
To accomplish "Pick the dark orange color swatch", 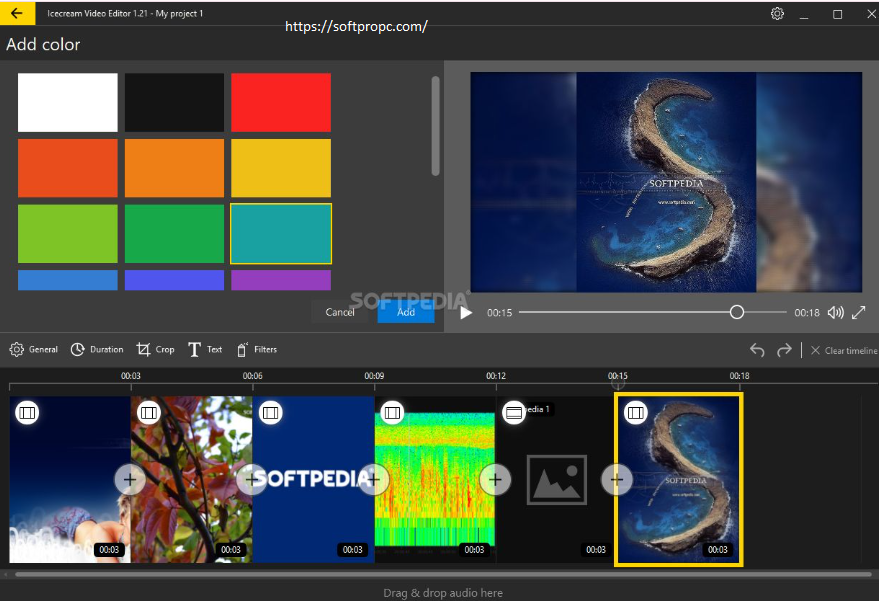I will (68, 168).
